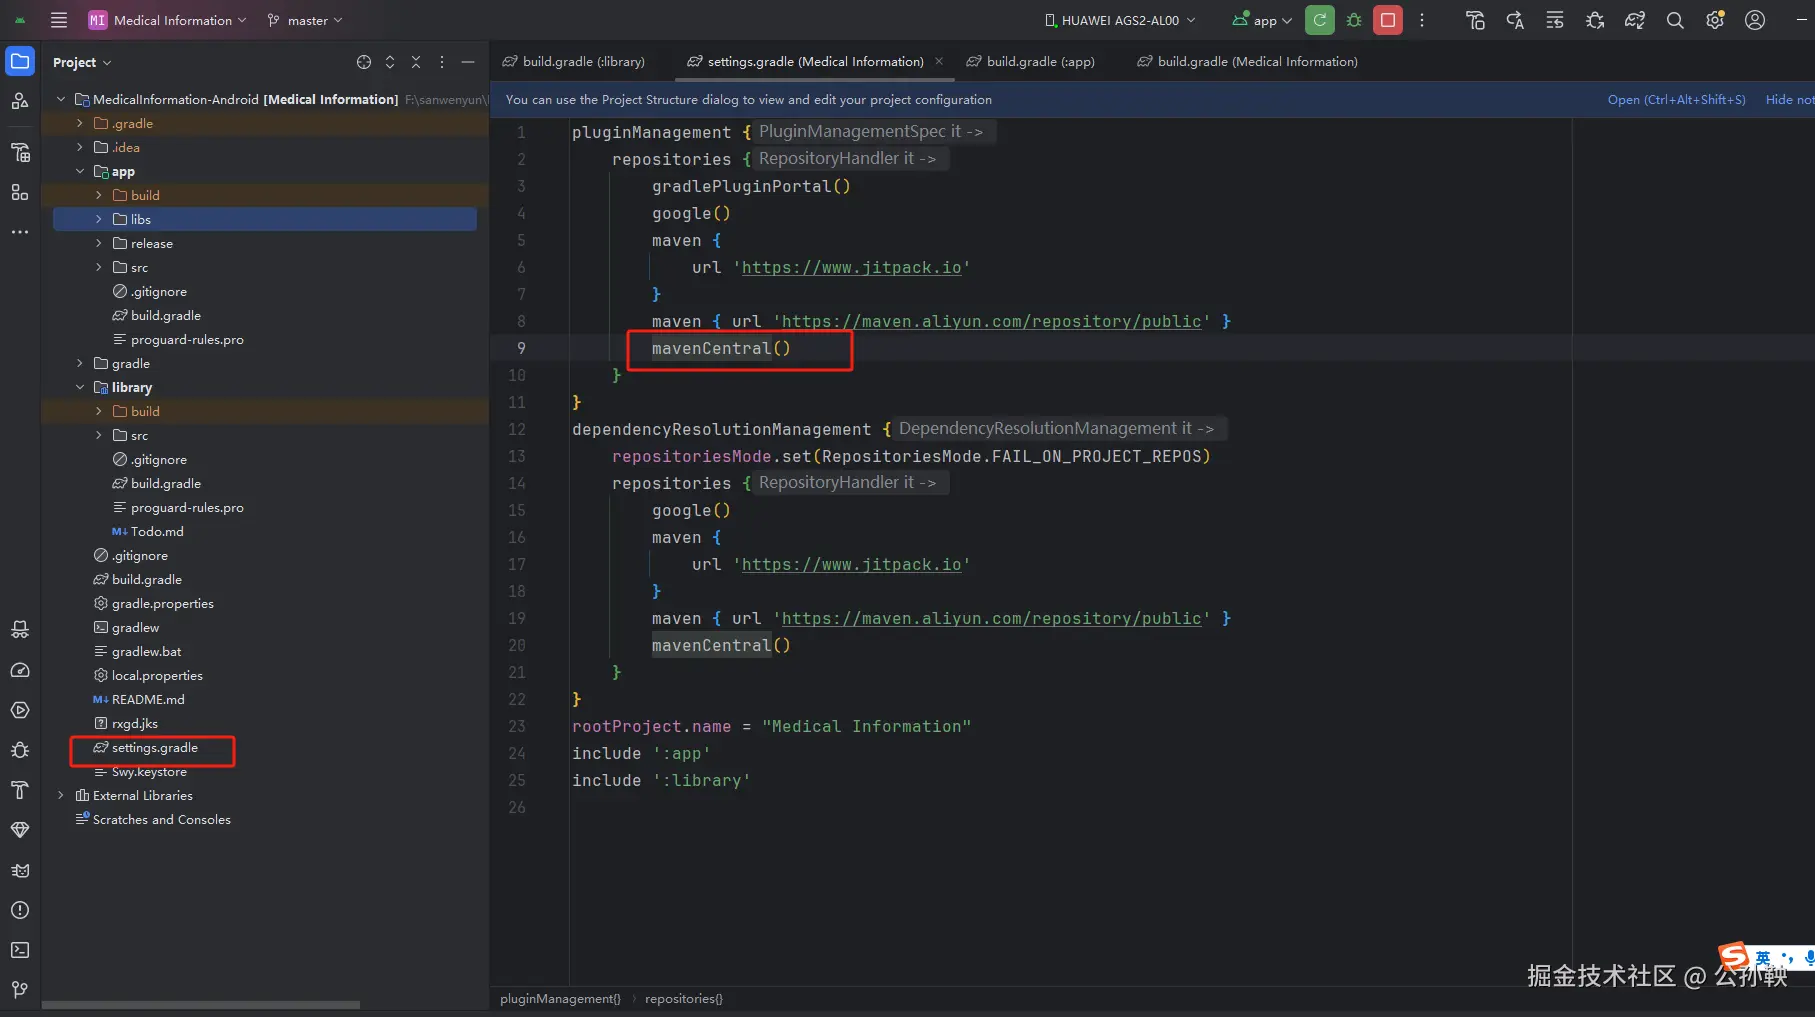
Task: Hide the Project panel
Action: pos(468,62)
